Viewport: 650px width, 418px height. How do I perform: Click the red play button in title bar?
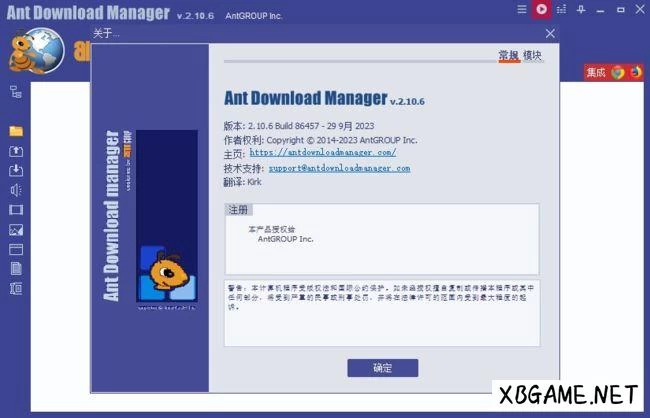(x=541, y=9)
